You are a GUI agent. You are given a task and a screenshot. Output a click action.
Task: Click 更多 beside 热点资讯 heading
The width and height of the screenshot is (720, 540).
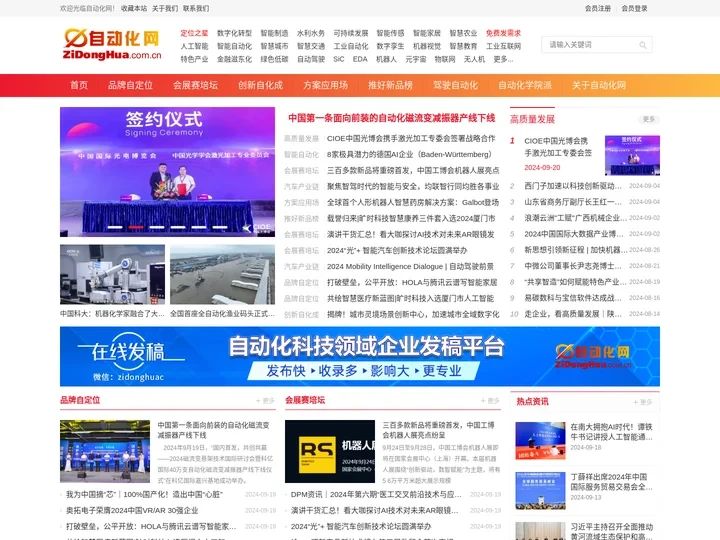(x=643, y=402)
